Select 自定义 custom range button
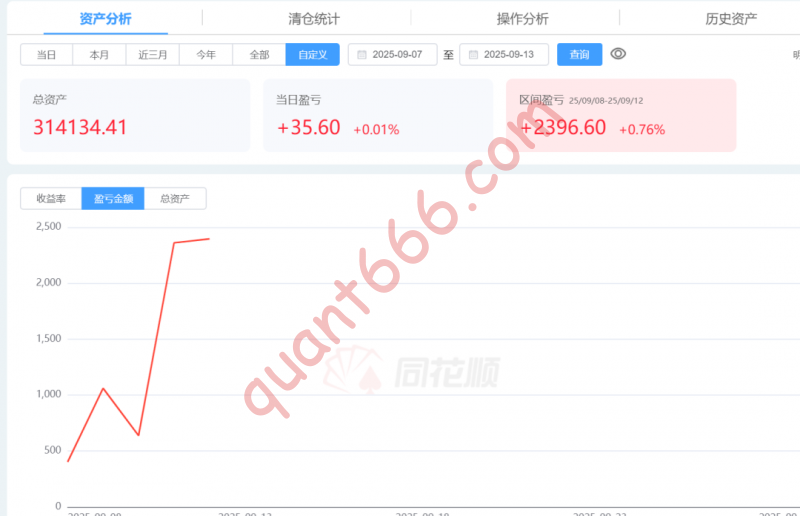 313,55
